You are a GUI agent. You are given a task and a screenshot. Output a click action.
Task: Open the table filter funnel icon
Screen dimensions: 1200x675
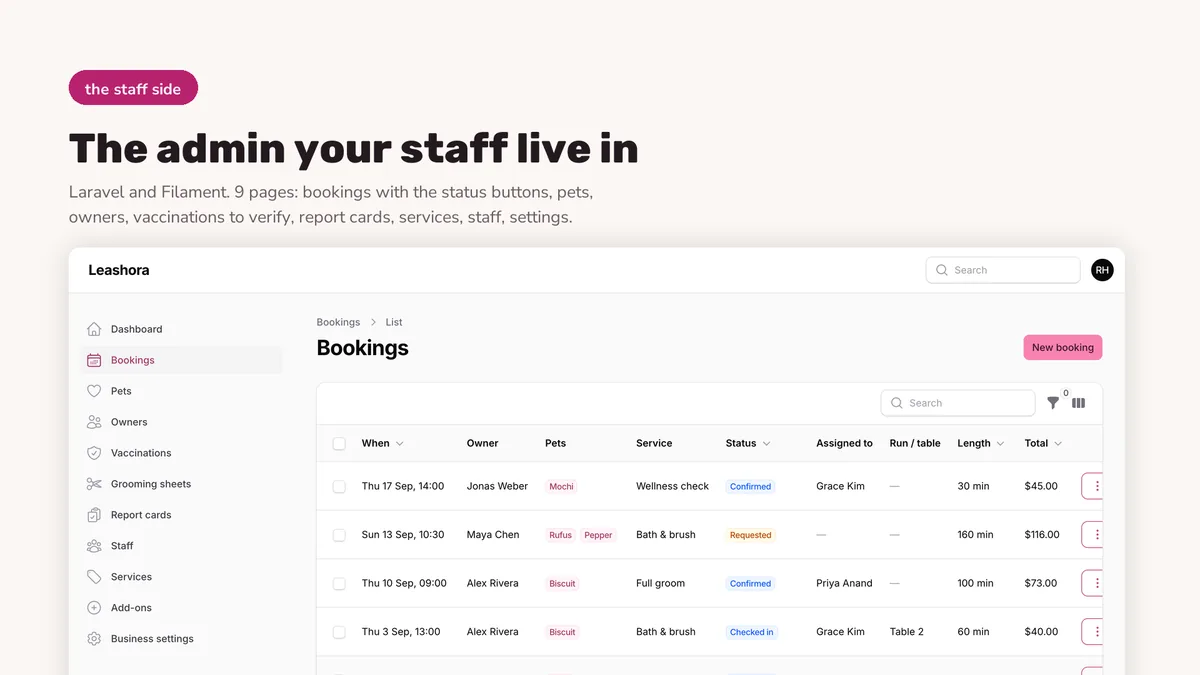1053,403
